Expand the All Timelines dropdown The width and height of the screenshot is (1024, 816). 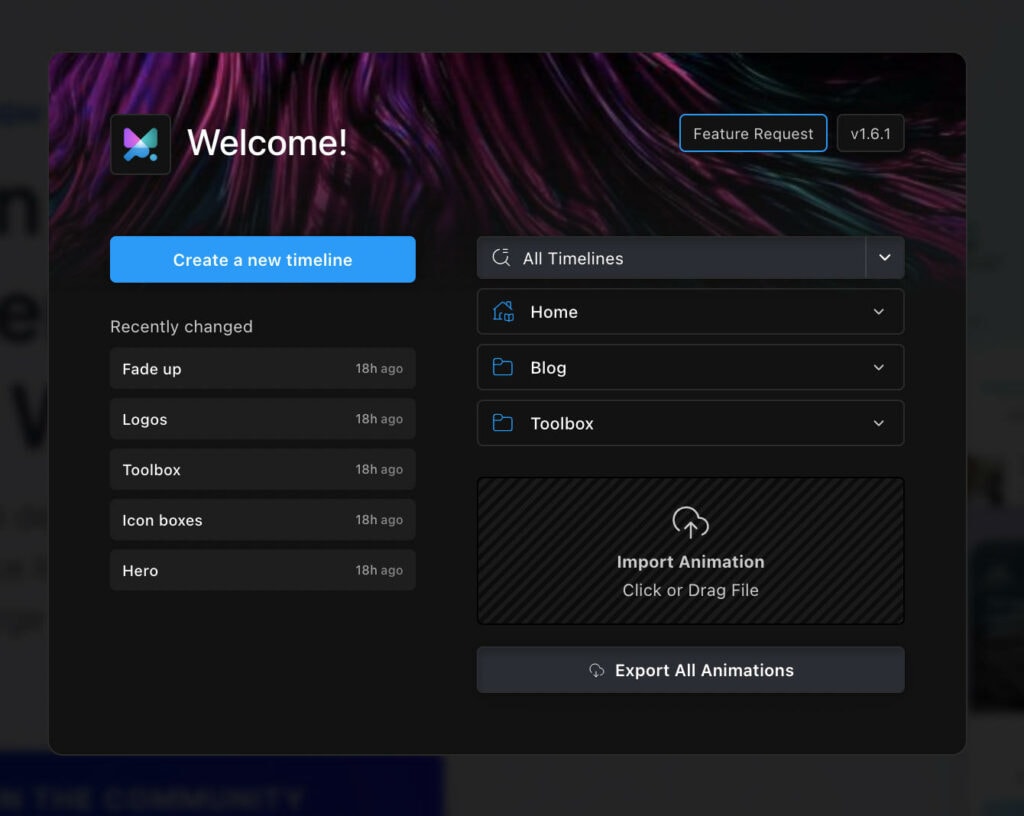884,257
